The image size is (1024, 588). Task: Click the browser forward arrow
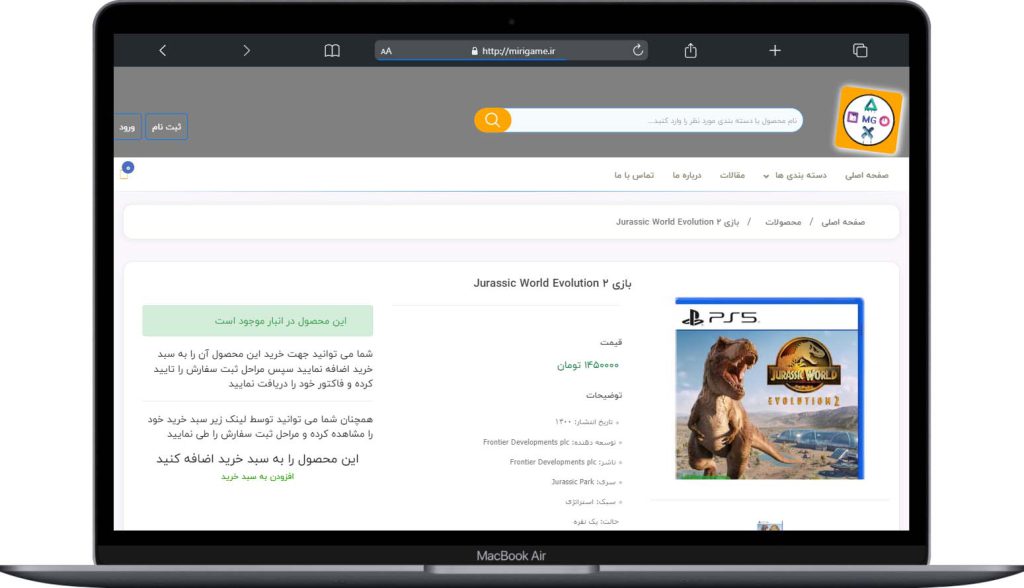(x=247, y=51)
